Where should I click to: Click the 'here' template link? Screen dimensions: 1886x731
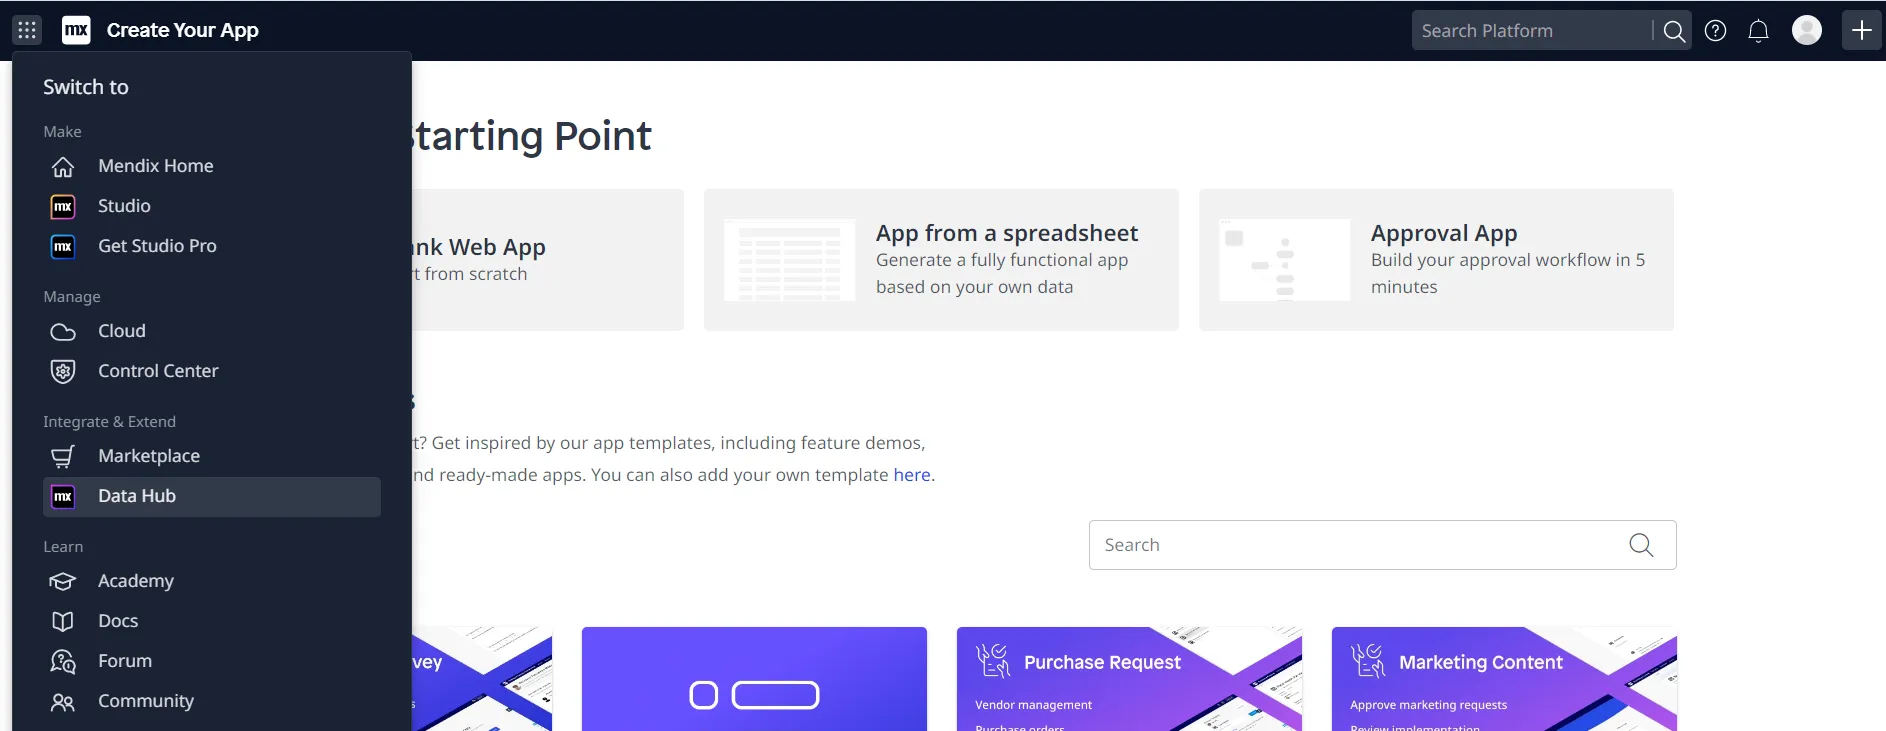(x=911, y=475)
